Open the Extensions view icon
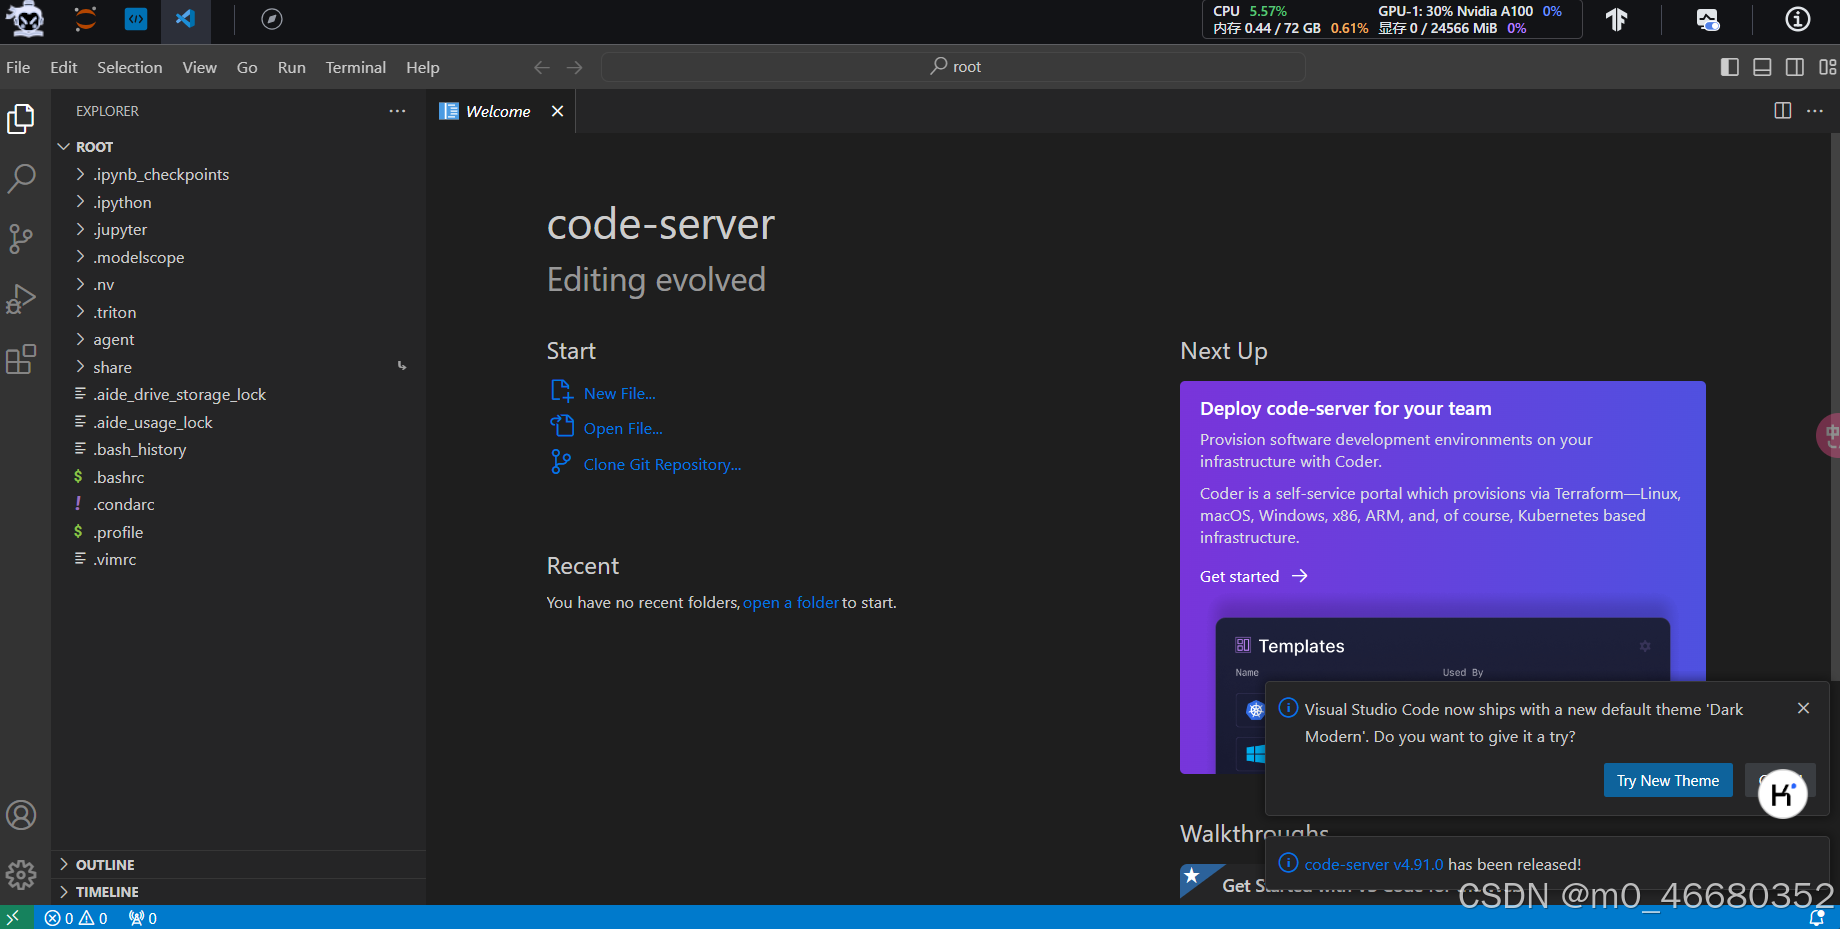Image resolution: width=1840 pixels, height=929 pixels. click(x=21, y=358)
